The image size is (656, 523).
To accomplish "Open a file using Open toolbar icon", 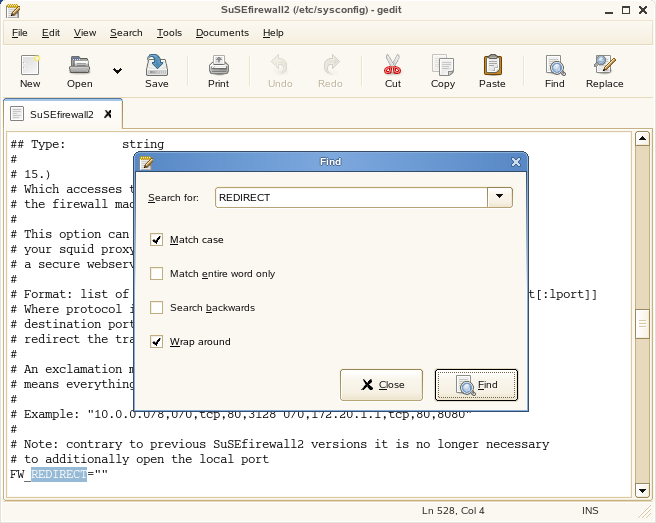I will 79,71.
